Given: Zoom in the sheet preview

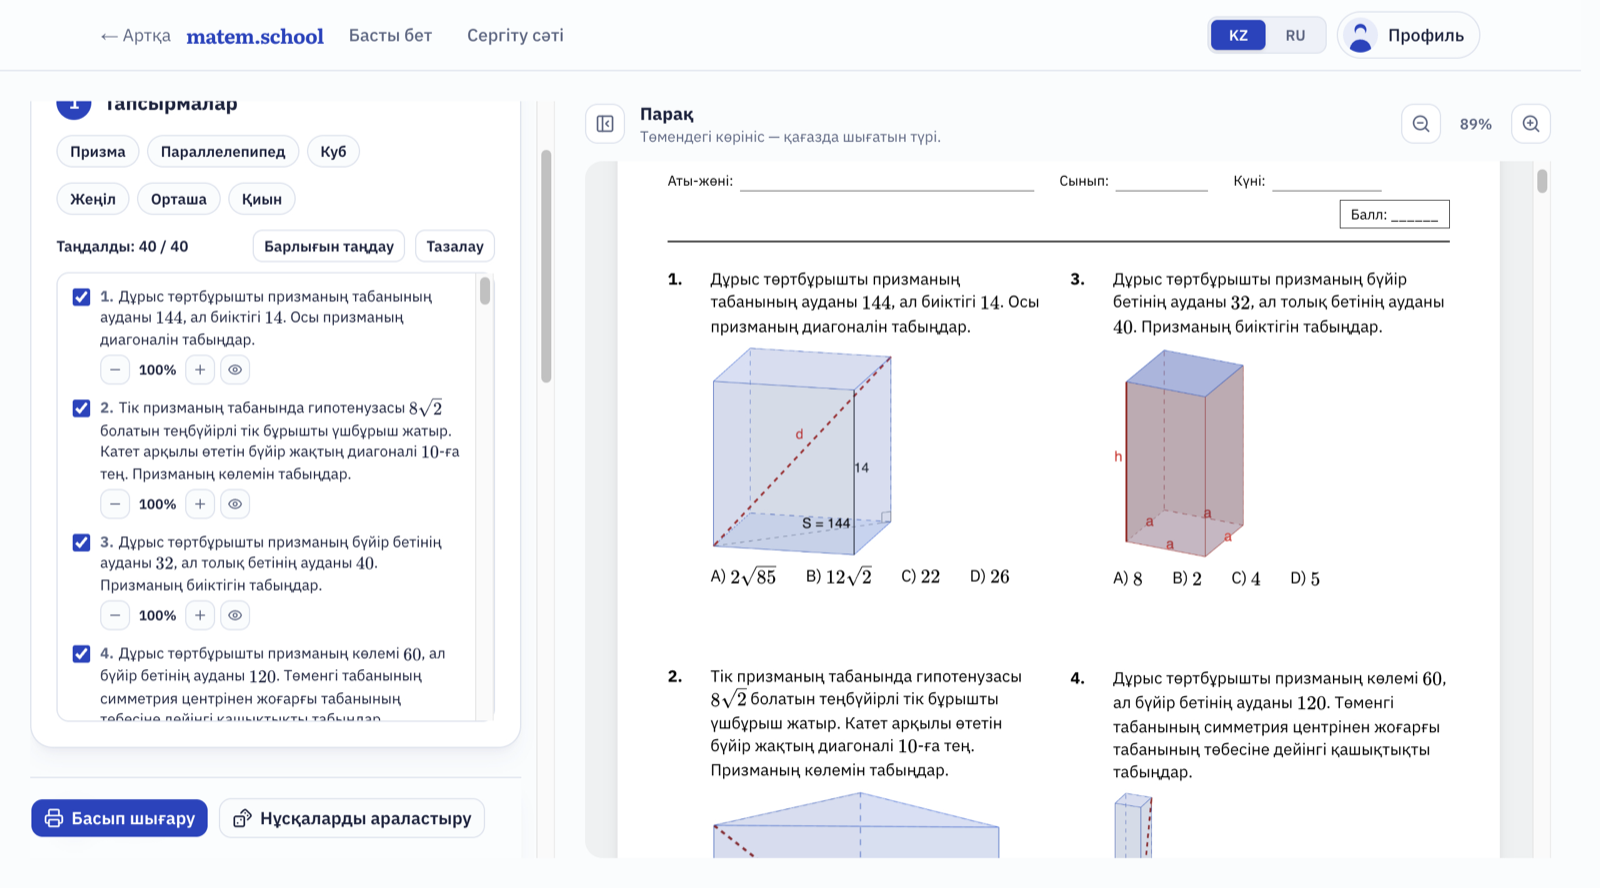Looking at the screenshot, I should [x=1531, y=124].
